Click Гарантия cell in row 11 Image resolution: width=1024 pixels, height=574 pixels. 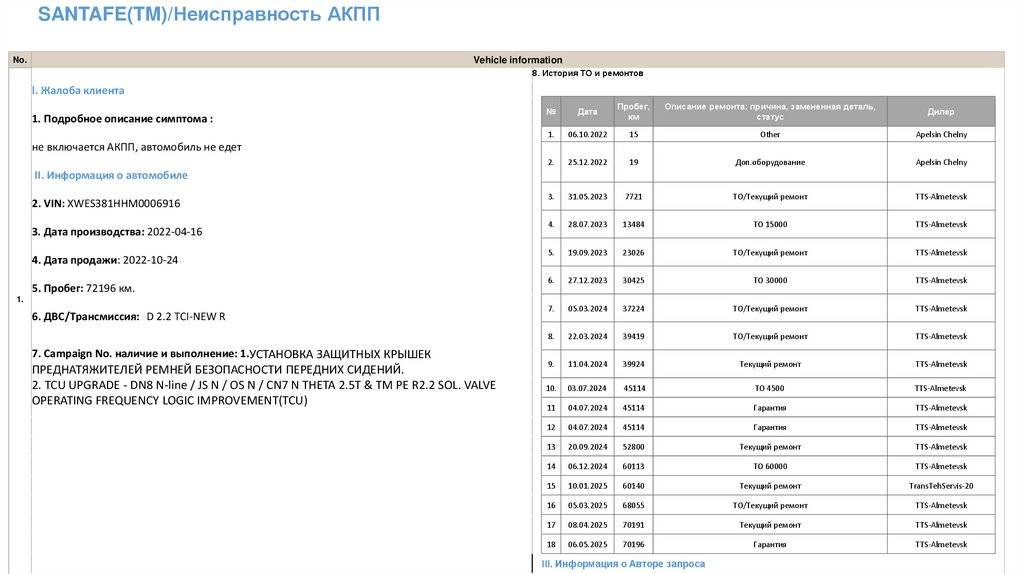coord(770,408)
